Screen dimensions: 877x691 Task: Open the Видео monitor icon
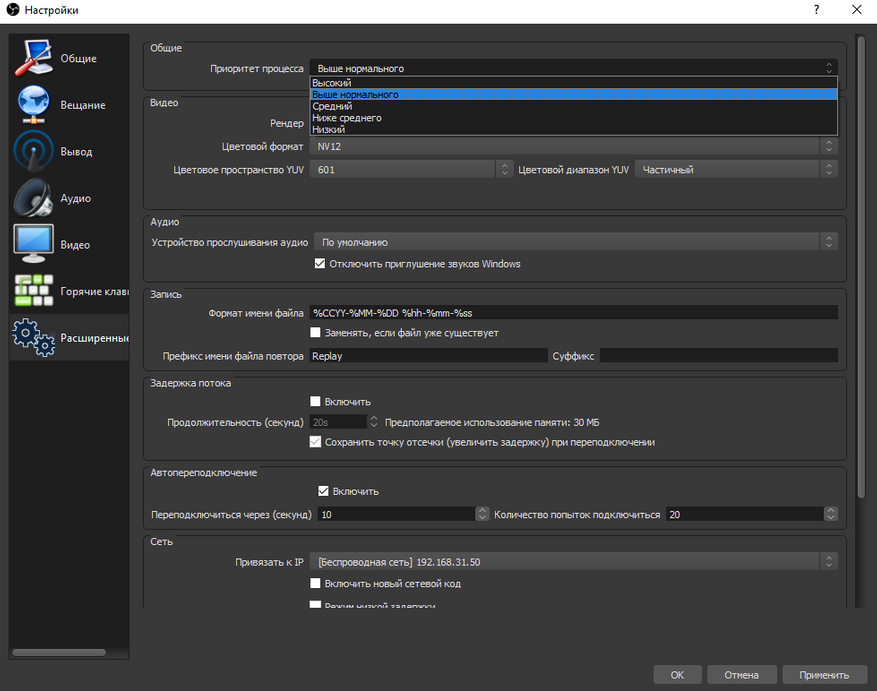[34, 244]
